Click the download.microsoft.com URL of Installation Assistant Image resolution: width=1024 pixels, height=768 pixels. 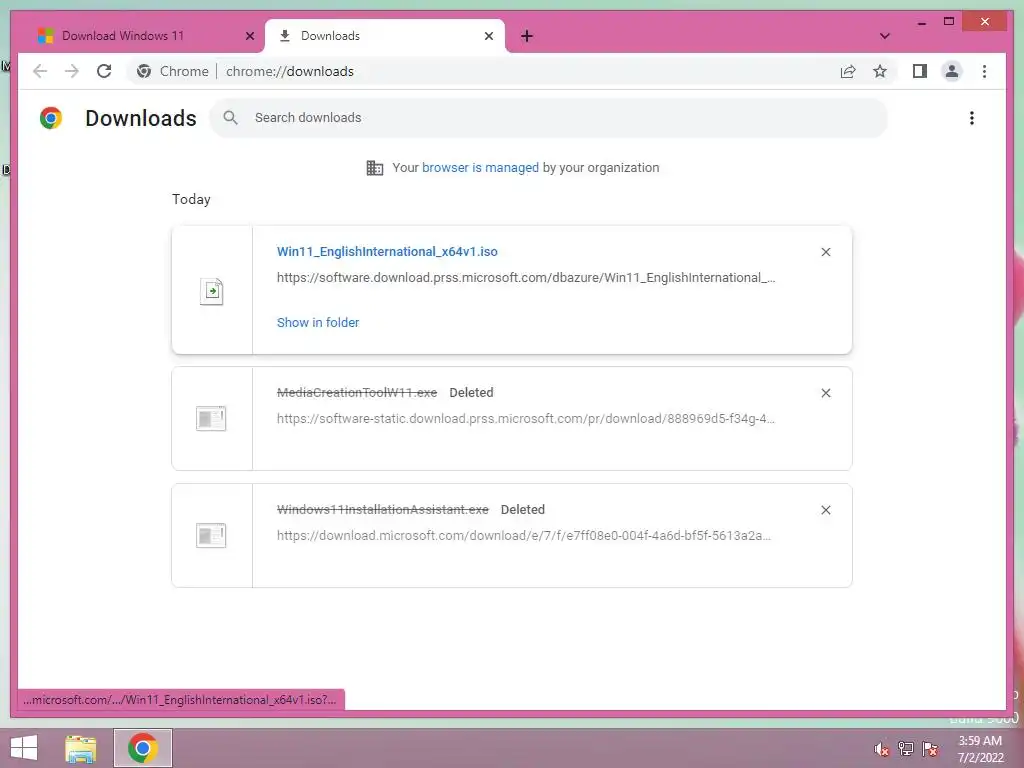524,536
